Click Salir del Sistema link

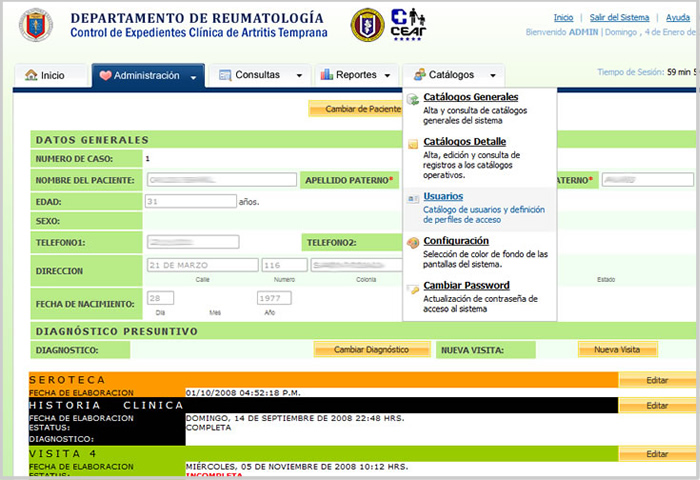click(619, 17)
